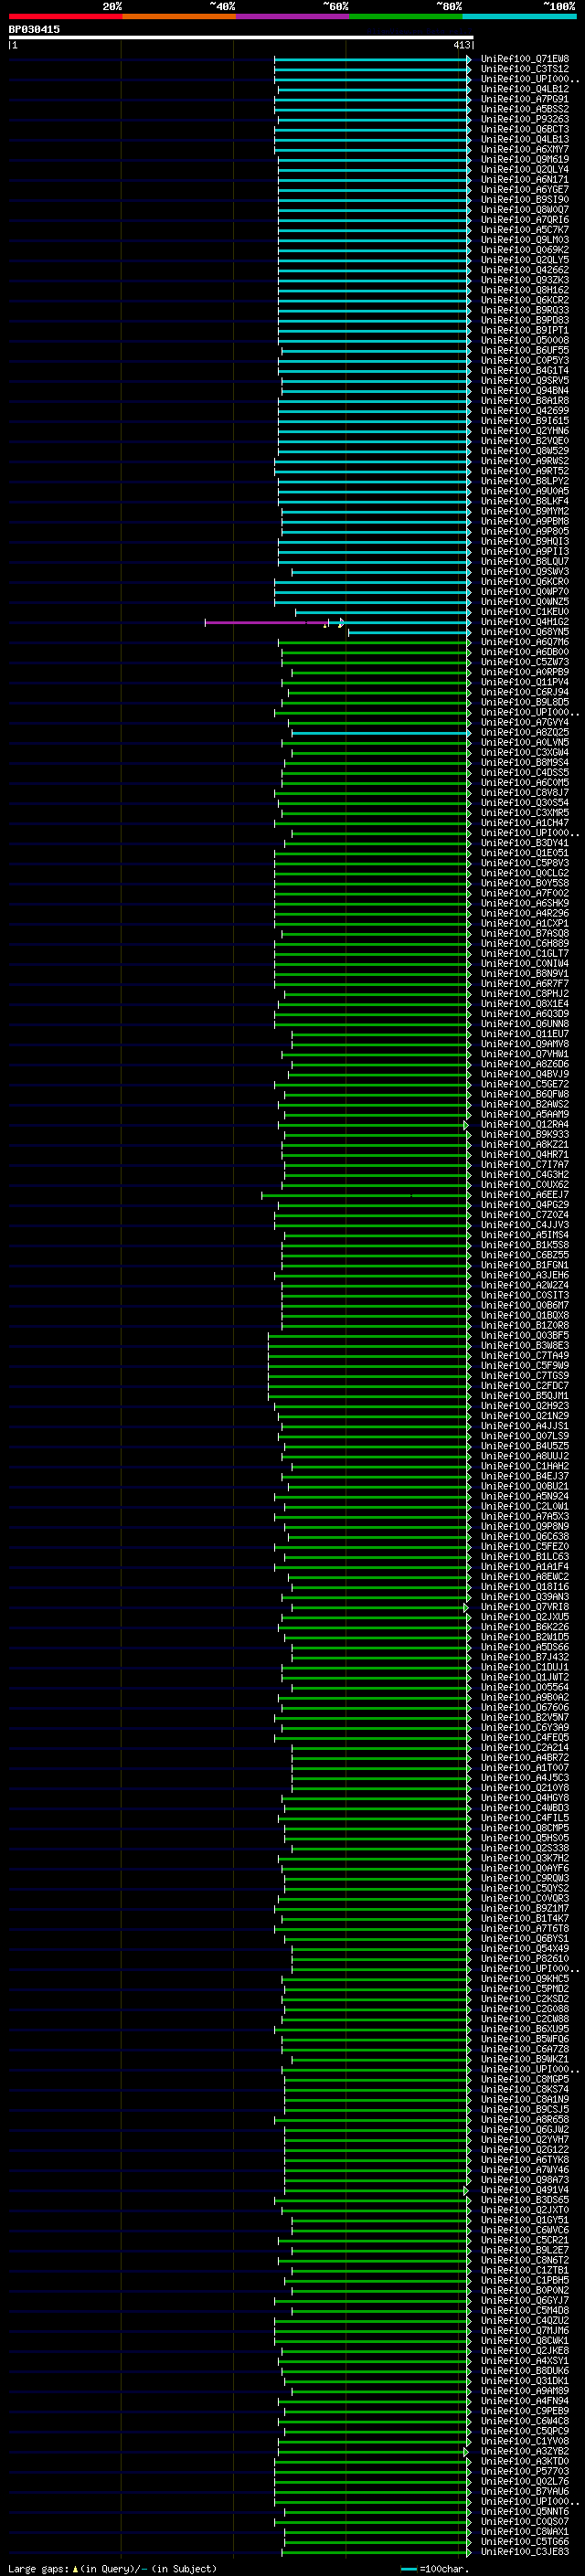Open entry UniRef100_Q50008

tap(525, 340)
